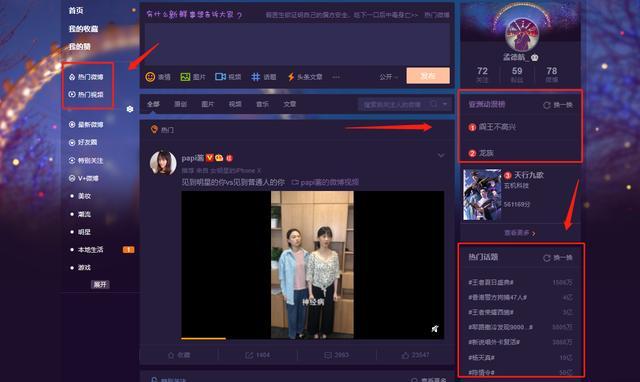This screenshot has width=640, height=382.
Task: Click the search magnifier icon in feed filter
Action: (433, 104)
